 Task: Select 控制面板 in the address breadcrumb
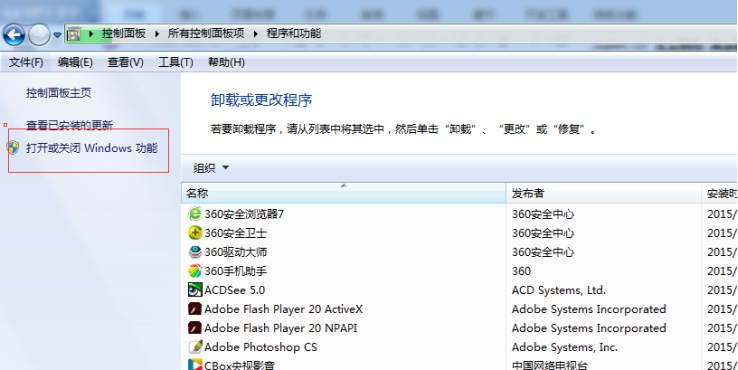[x=124, y=33]
